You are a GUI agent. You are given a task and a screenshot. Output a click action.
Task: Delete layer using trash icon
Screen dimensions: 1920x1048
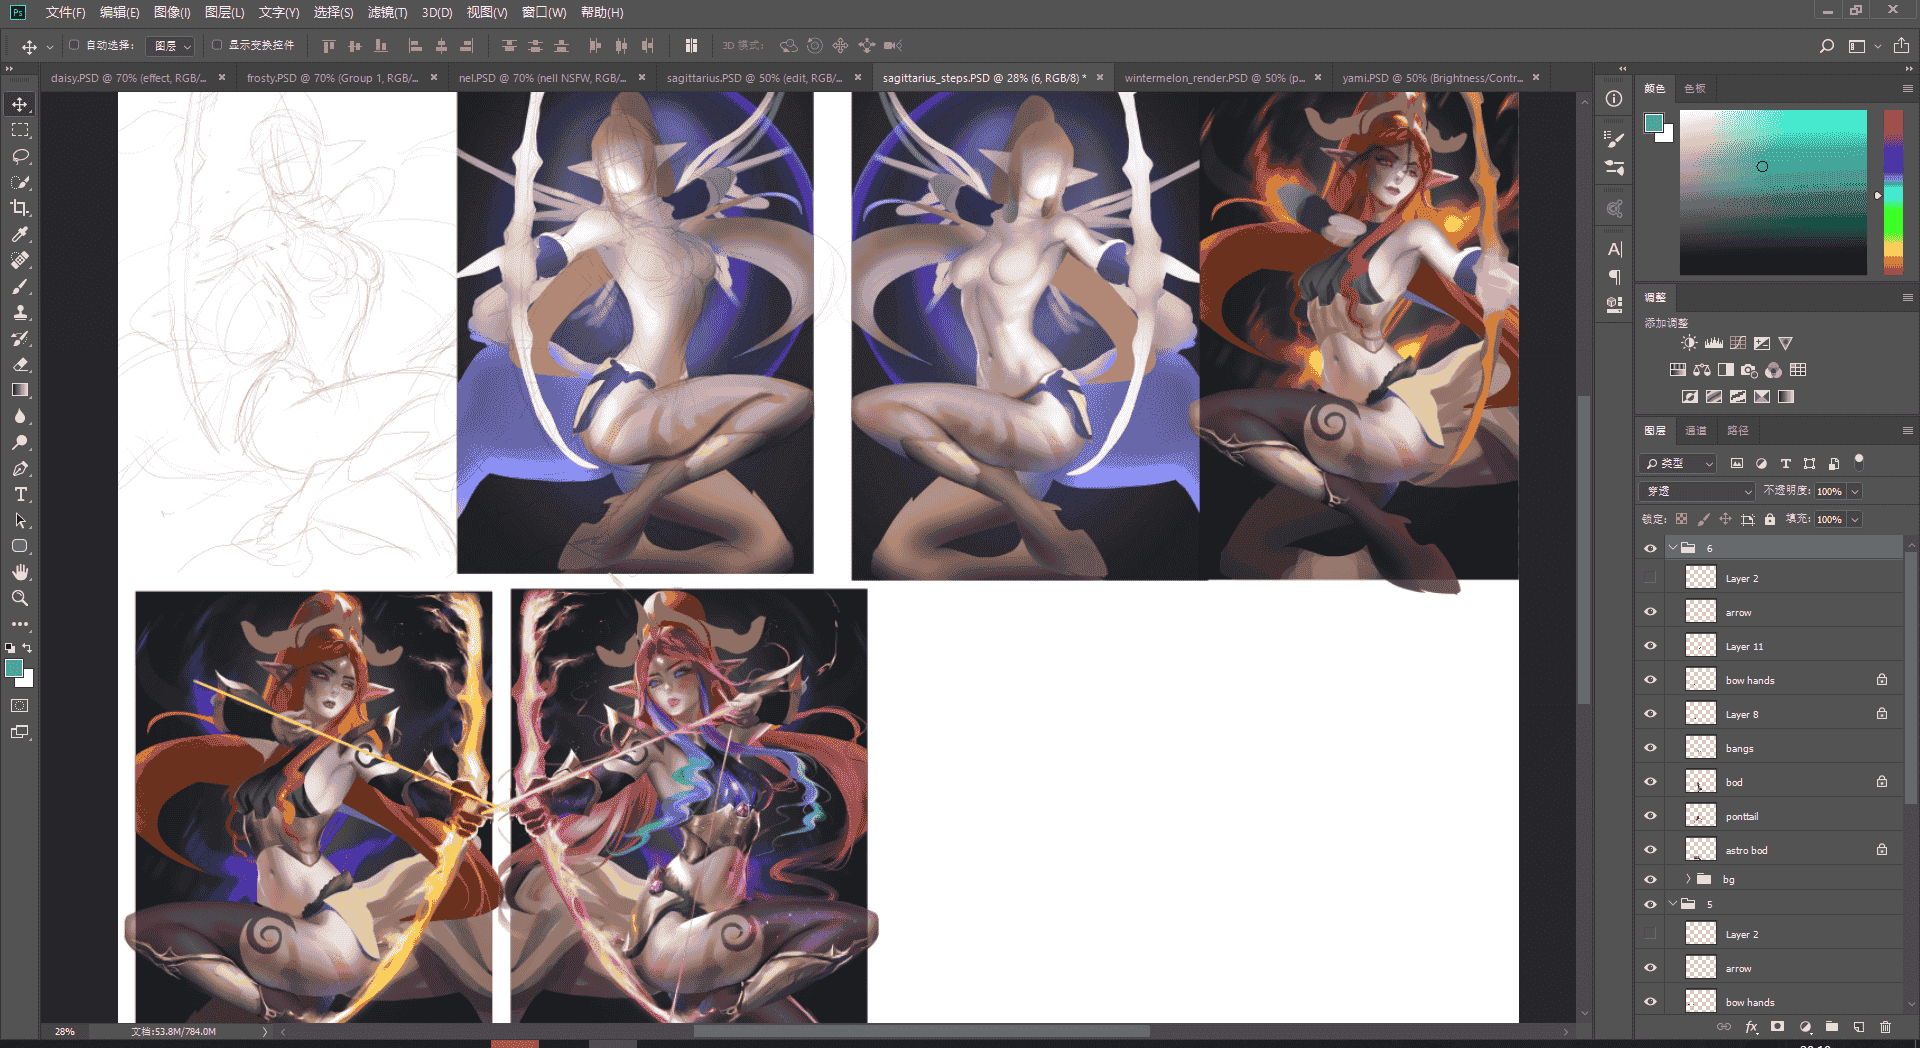1885,1027
